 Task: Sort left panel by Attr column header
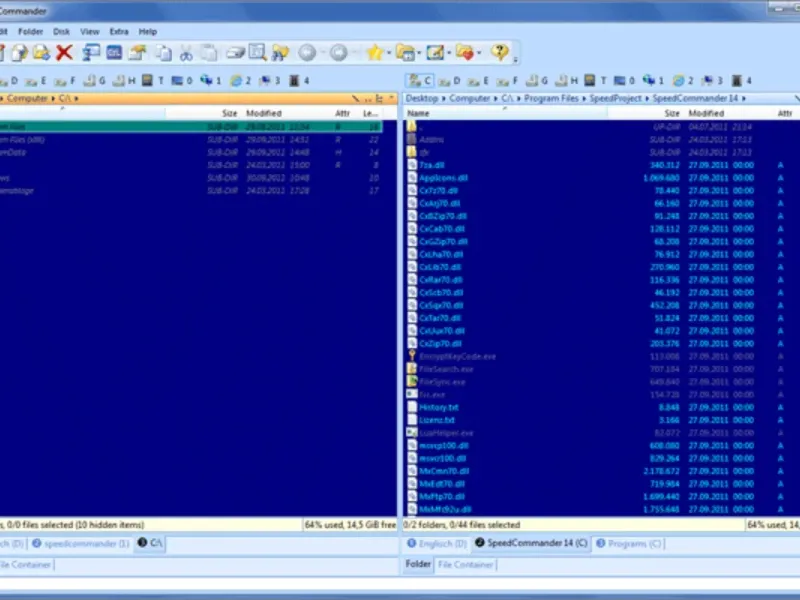pos(342,113)
